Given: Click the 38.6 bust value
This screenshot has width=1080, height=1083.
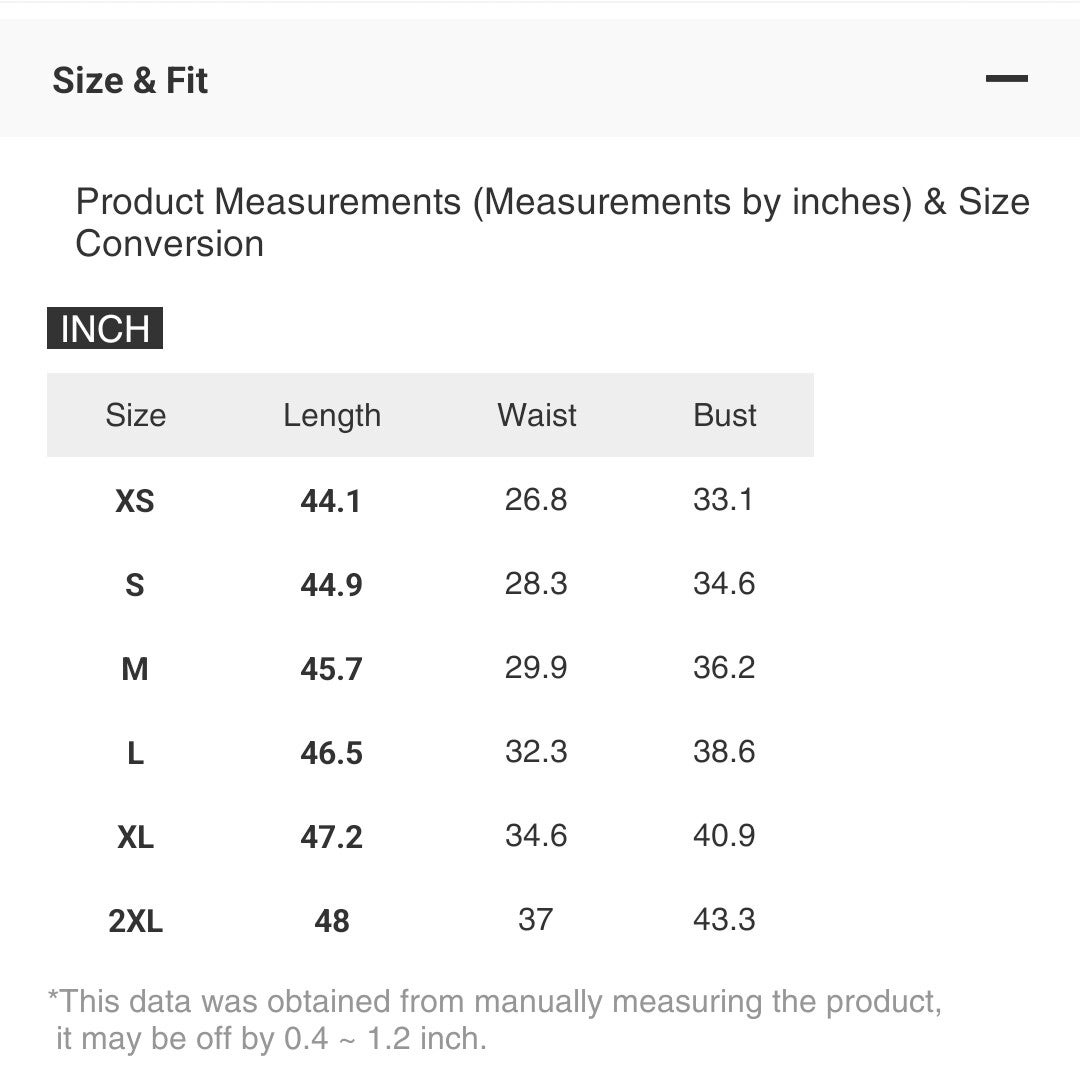Looking at the screenshot, I should 724,751.
